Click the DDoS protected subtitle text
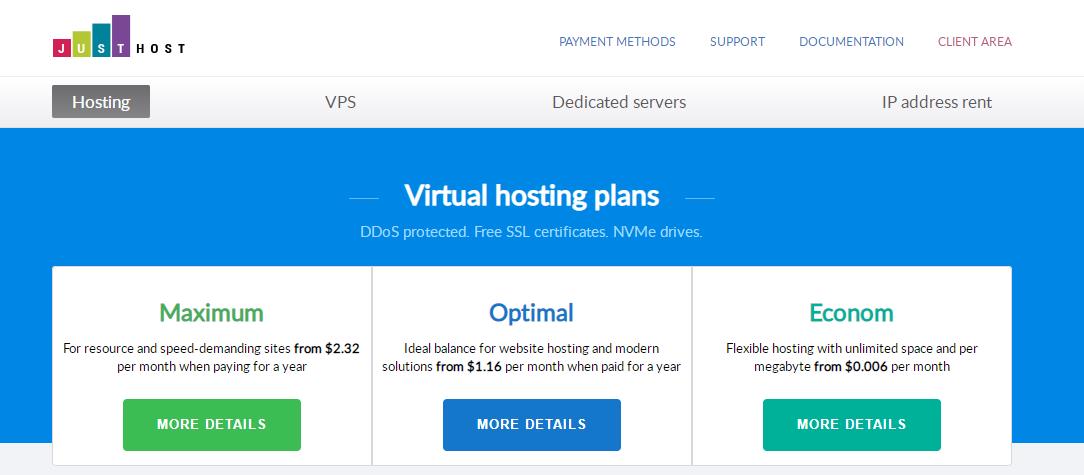 [531, 232]
